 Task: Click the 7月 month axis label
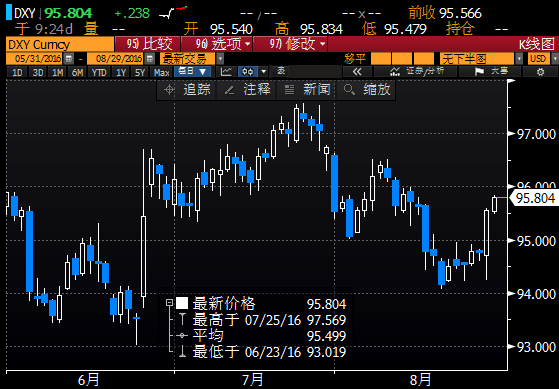pos(253,380)
